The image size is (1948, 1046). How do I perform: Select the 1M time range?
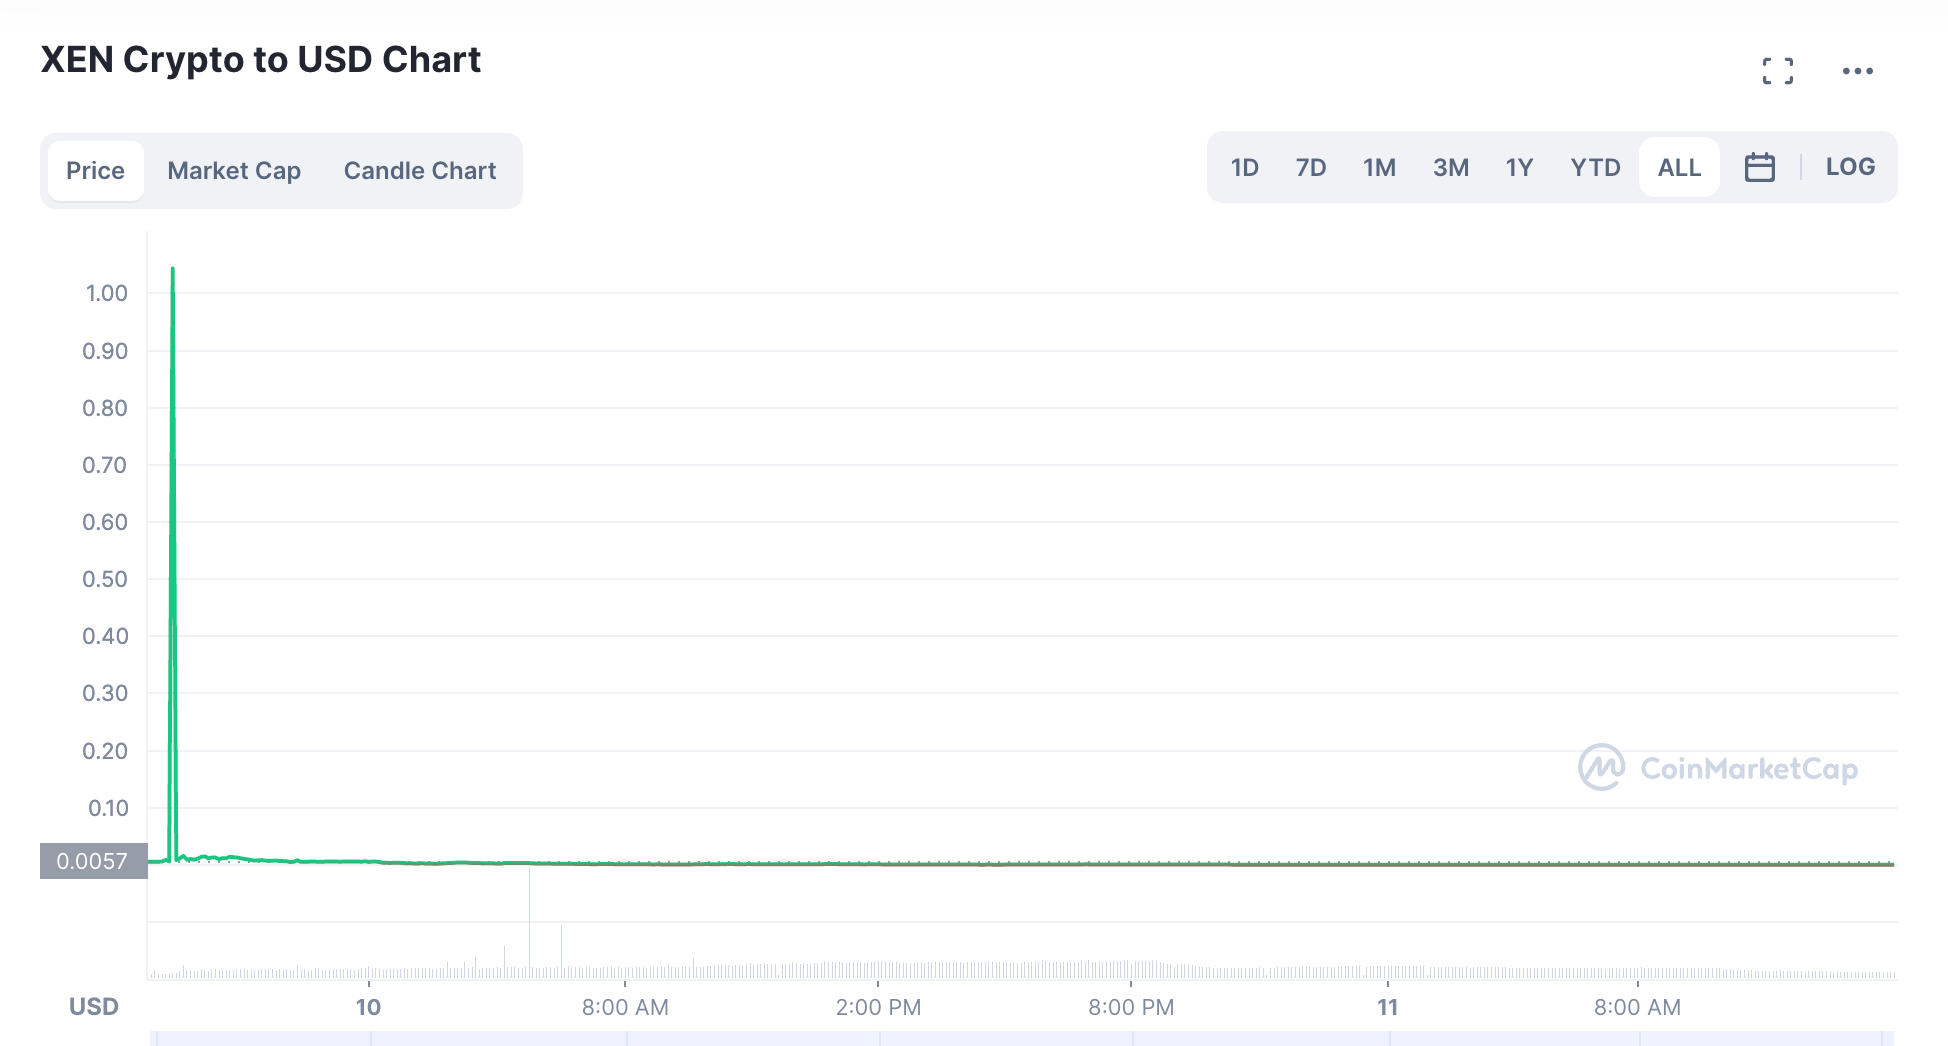(x=1379, y=167)
